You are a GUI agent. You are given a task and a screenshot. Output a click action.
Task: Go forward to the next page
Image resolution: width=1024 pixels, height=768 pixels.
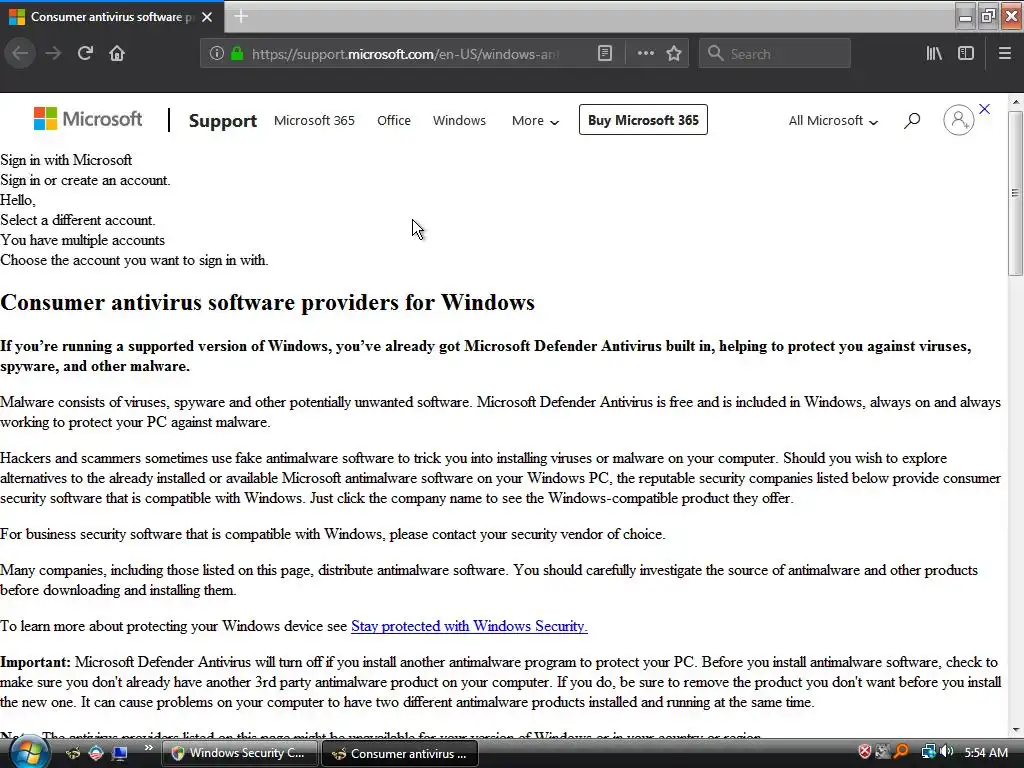coord(53,54)
